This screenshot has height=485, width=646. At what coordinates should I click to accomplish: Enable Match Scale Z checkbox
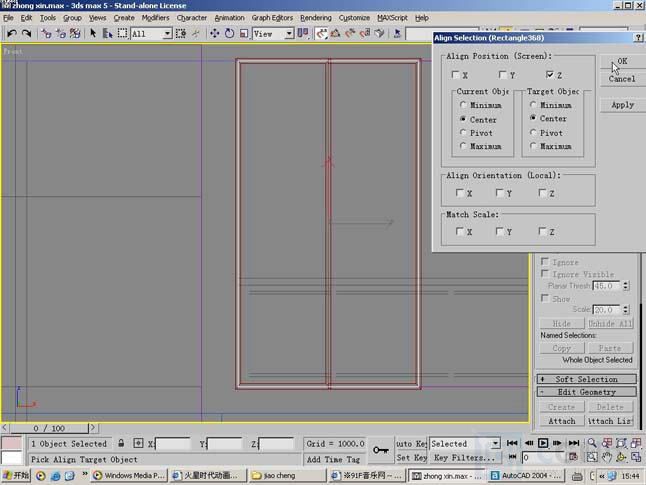tap(543, 232)
